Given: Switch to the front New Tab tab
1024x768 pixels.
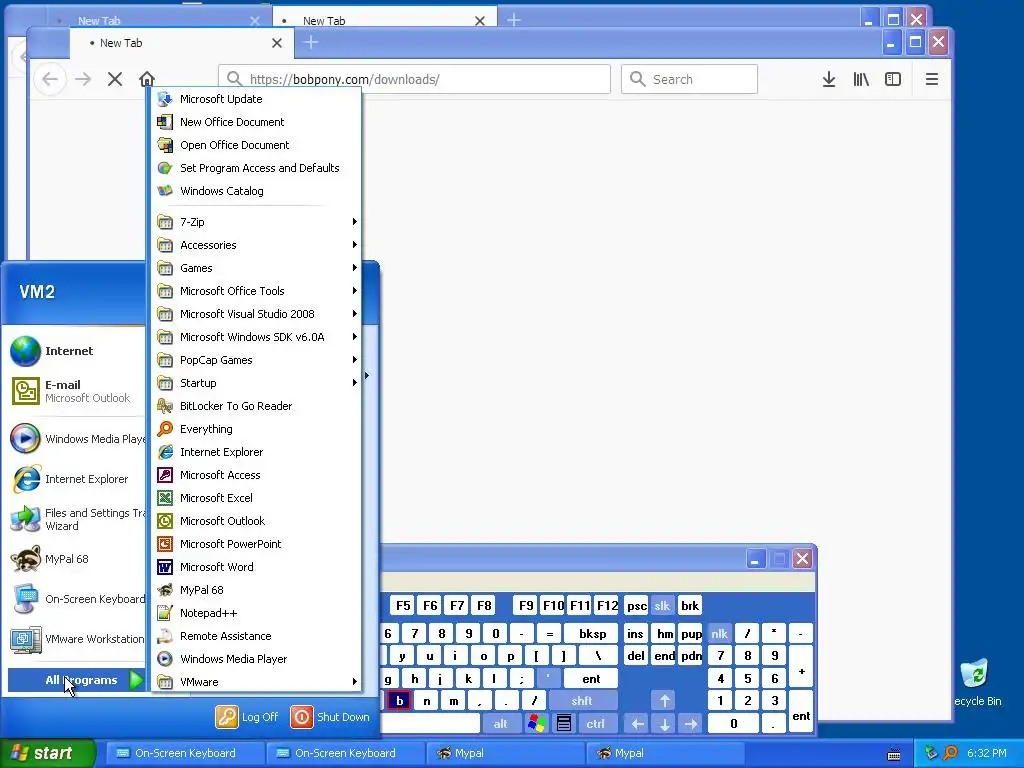Looking at the screenshot, I should [182, 43].
